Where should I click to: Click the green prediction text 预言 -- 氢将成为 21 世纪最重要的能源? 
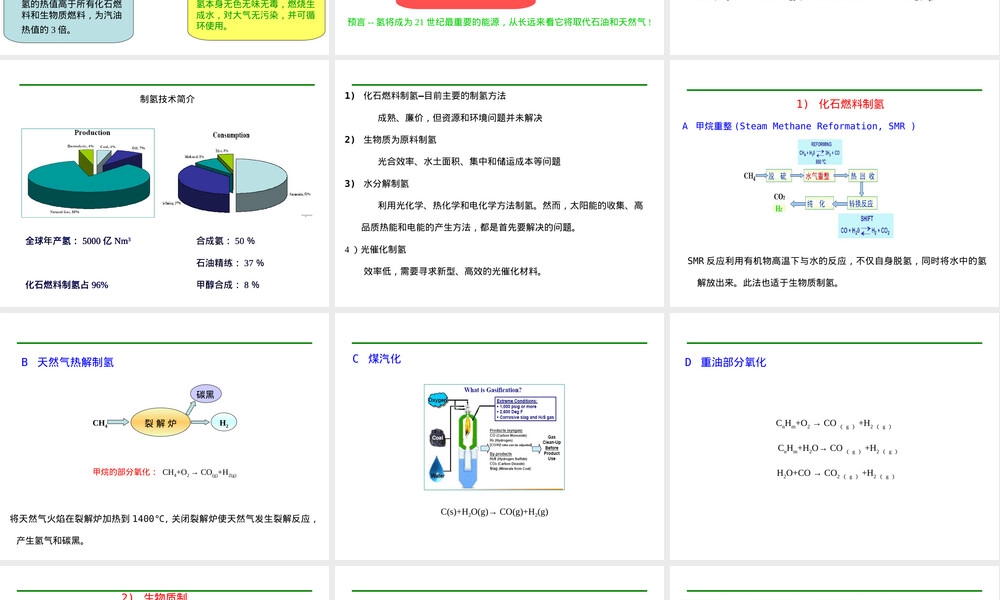tap(500, 22)
